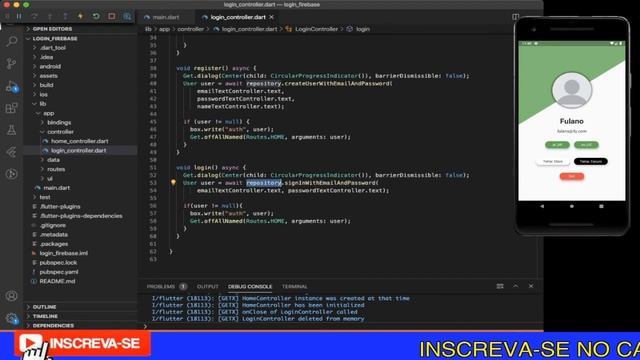Tap the emulator's Android back button
Screen dimensions: 640x360
coord(542,207)
